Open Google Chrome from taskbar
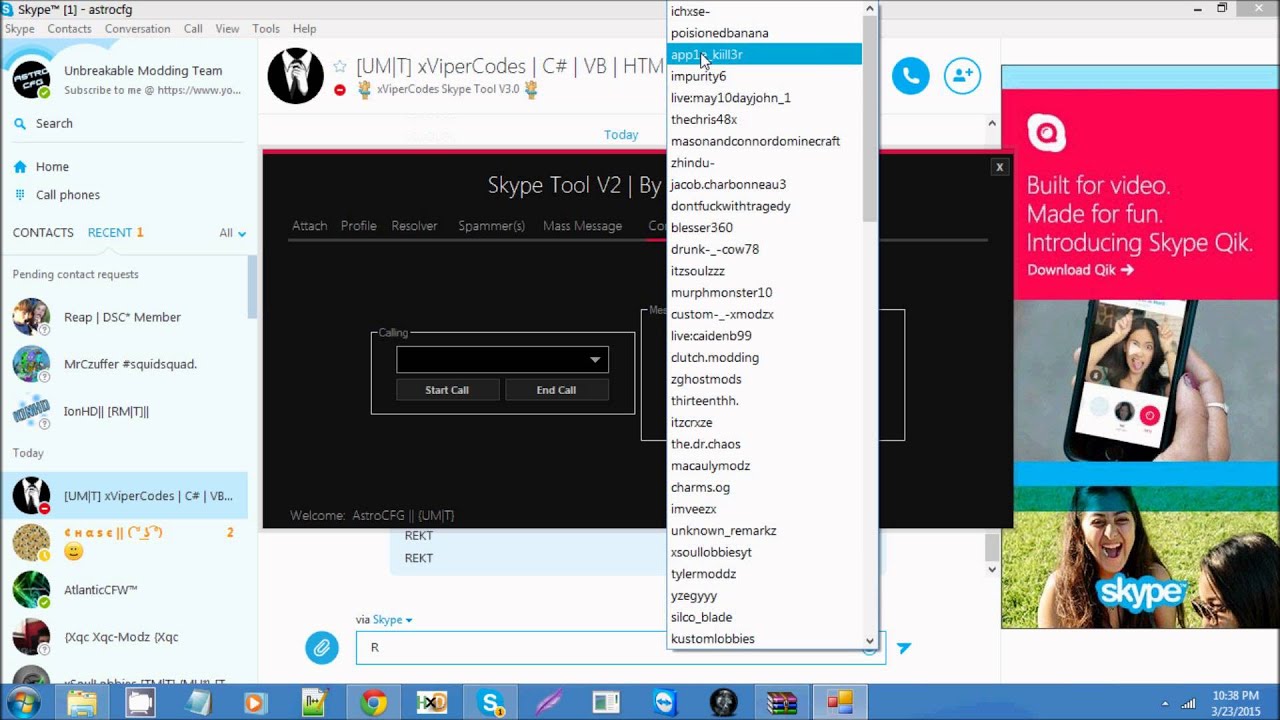 point(374,703)
